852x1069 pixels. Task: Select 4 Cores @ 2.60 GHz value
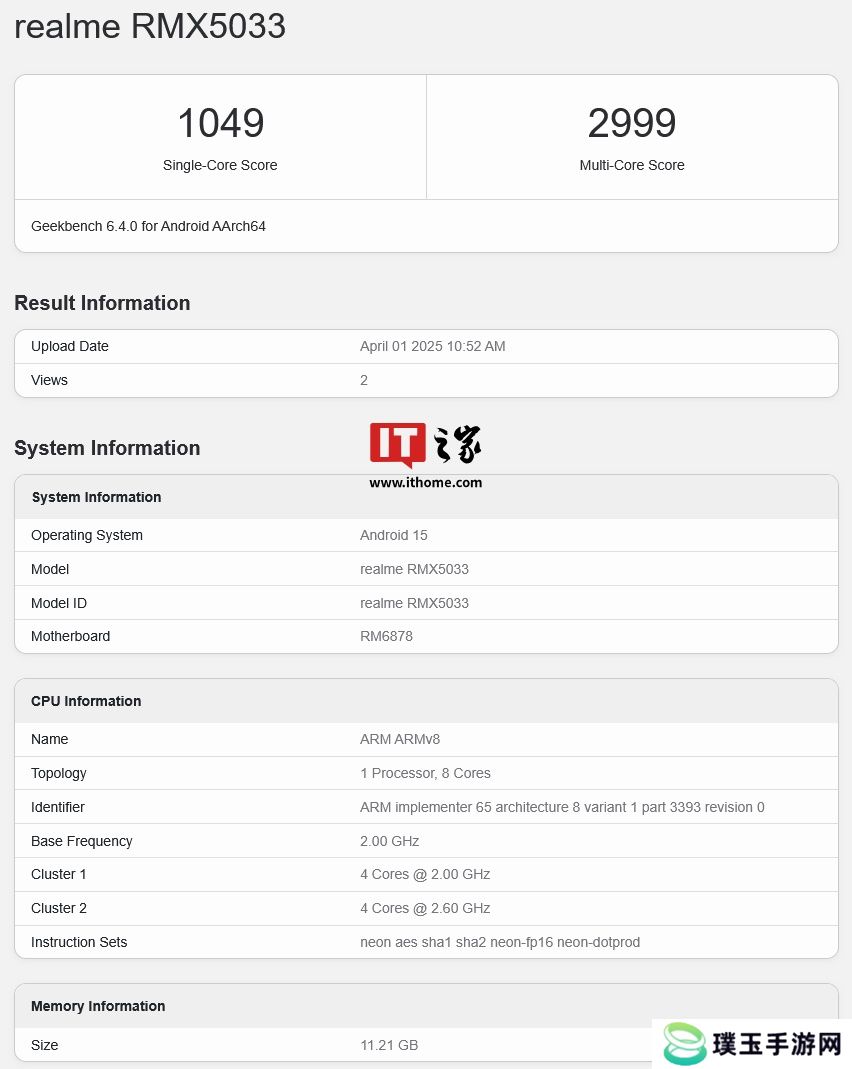425,908
